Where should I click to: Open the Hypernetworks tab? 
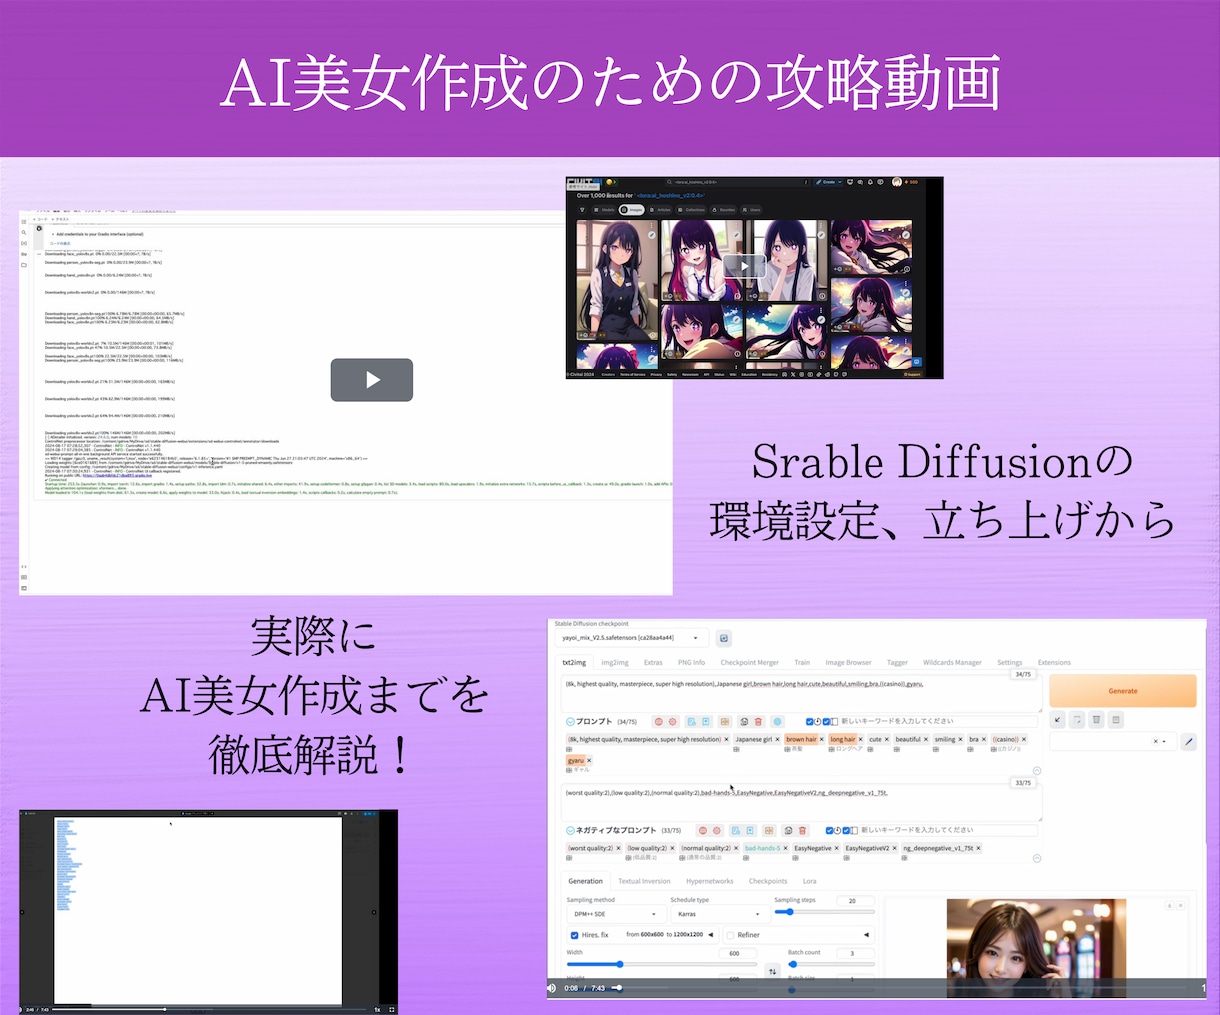click(x=709, y=881)
